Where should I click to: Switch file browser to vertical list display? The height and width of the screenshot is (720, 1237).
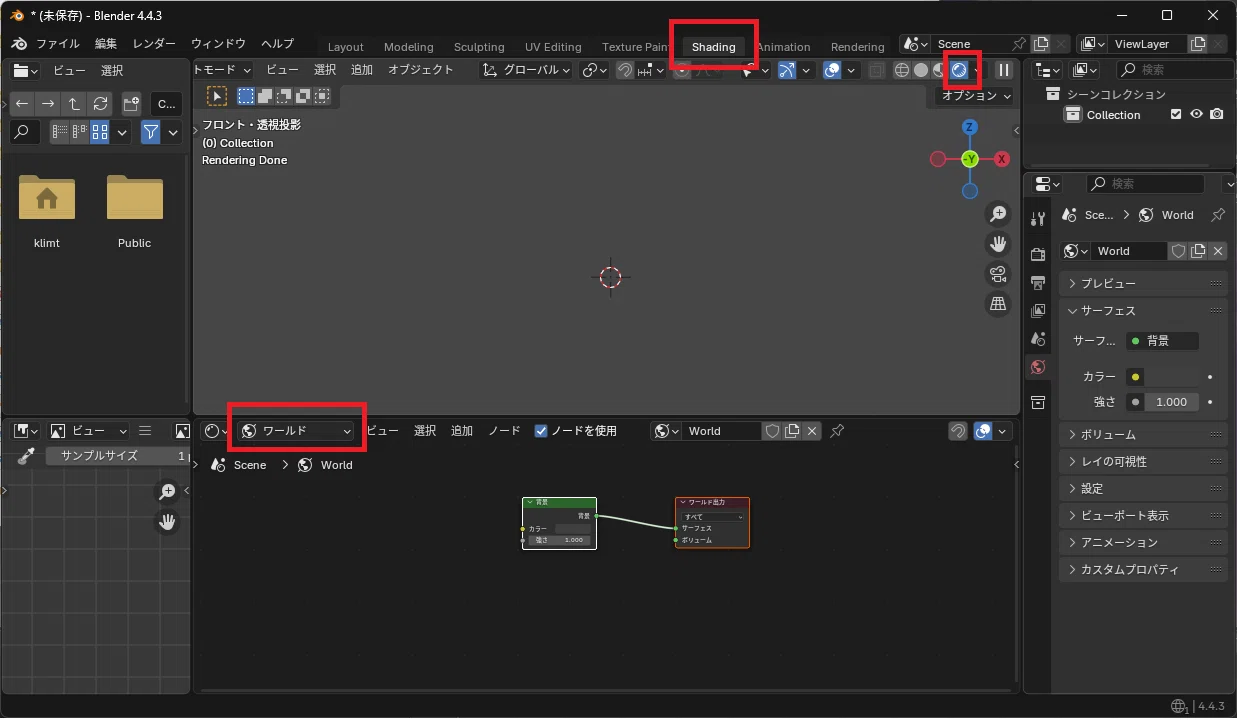pyautogui.click(x=60, y=132)
